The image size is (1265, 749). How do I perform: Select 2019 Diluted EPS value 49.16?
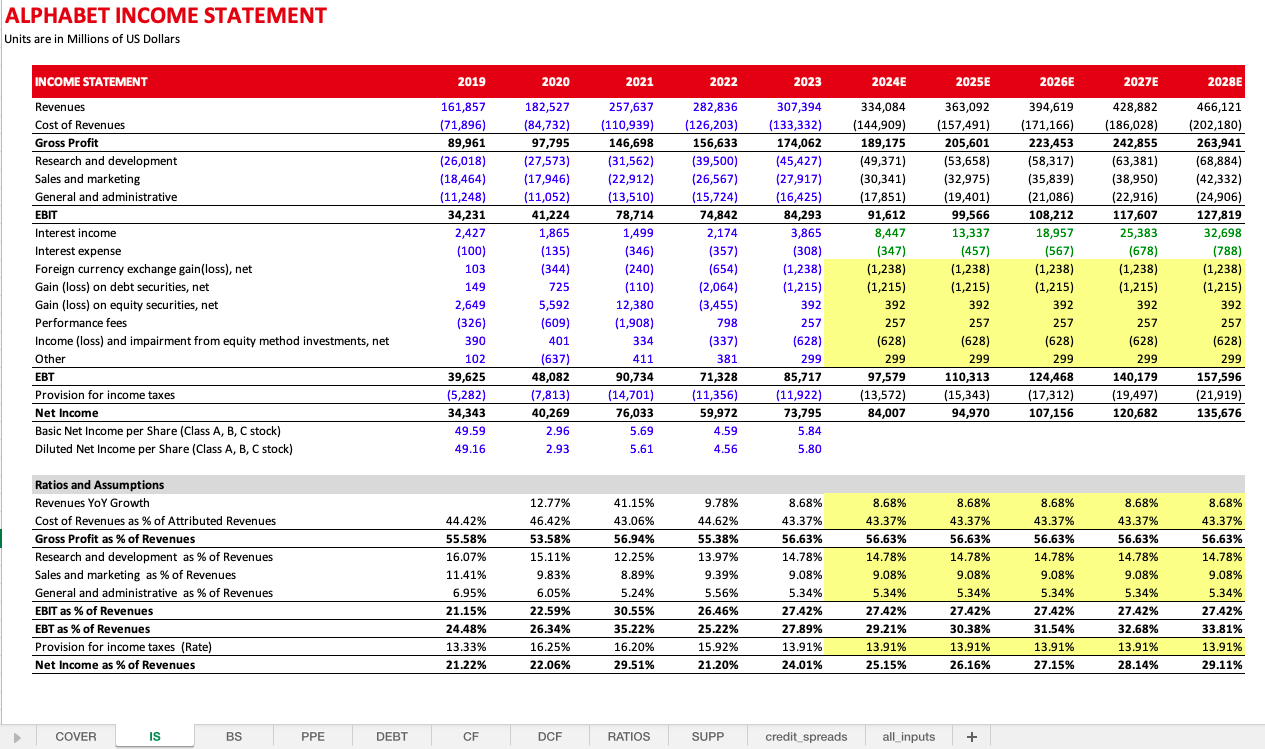click(x=470, y=449)
